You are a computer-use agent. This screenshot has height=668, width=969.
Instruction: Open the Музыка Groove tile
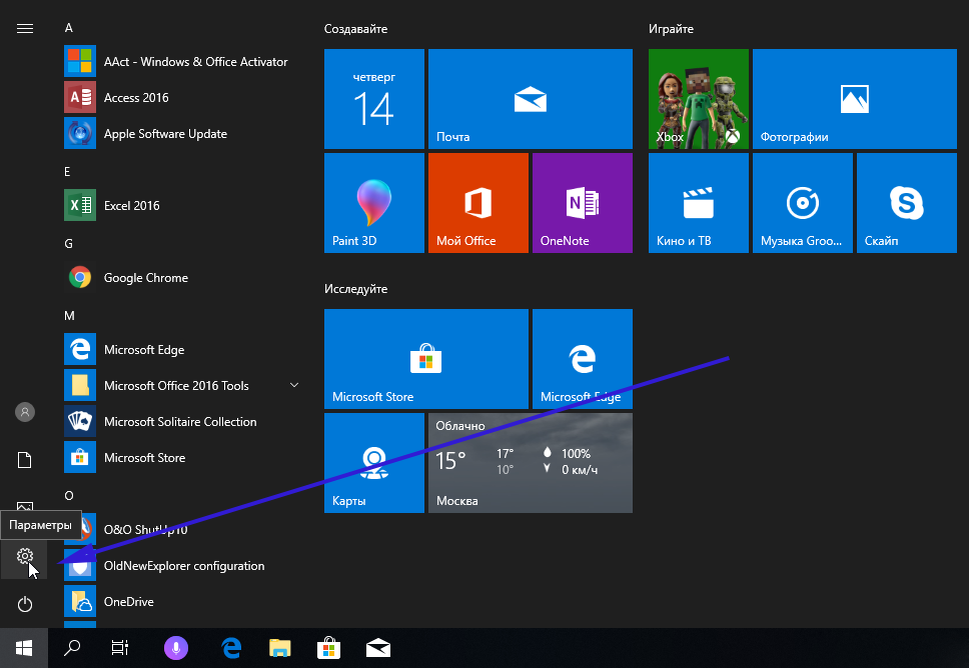click(x=803, y=203)
